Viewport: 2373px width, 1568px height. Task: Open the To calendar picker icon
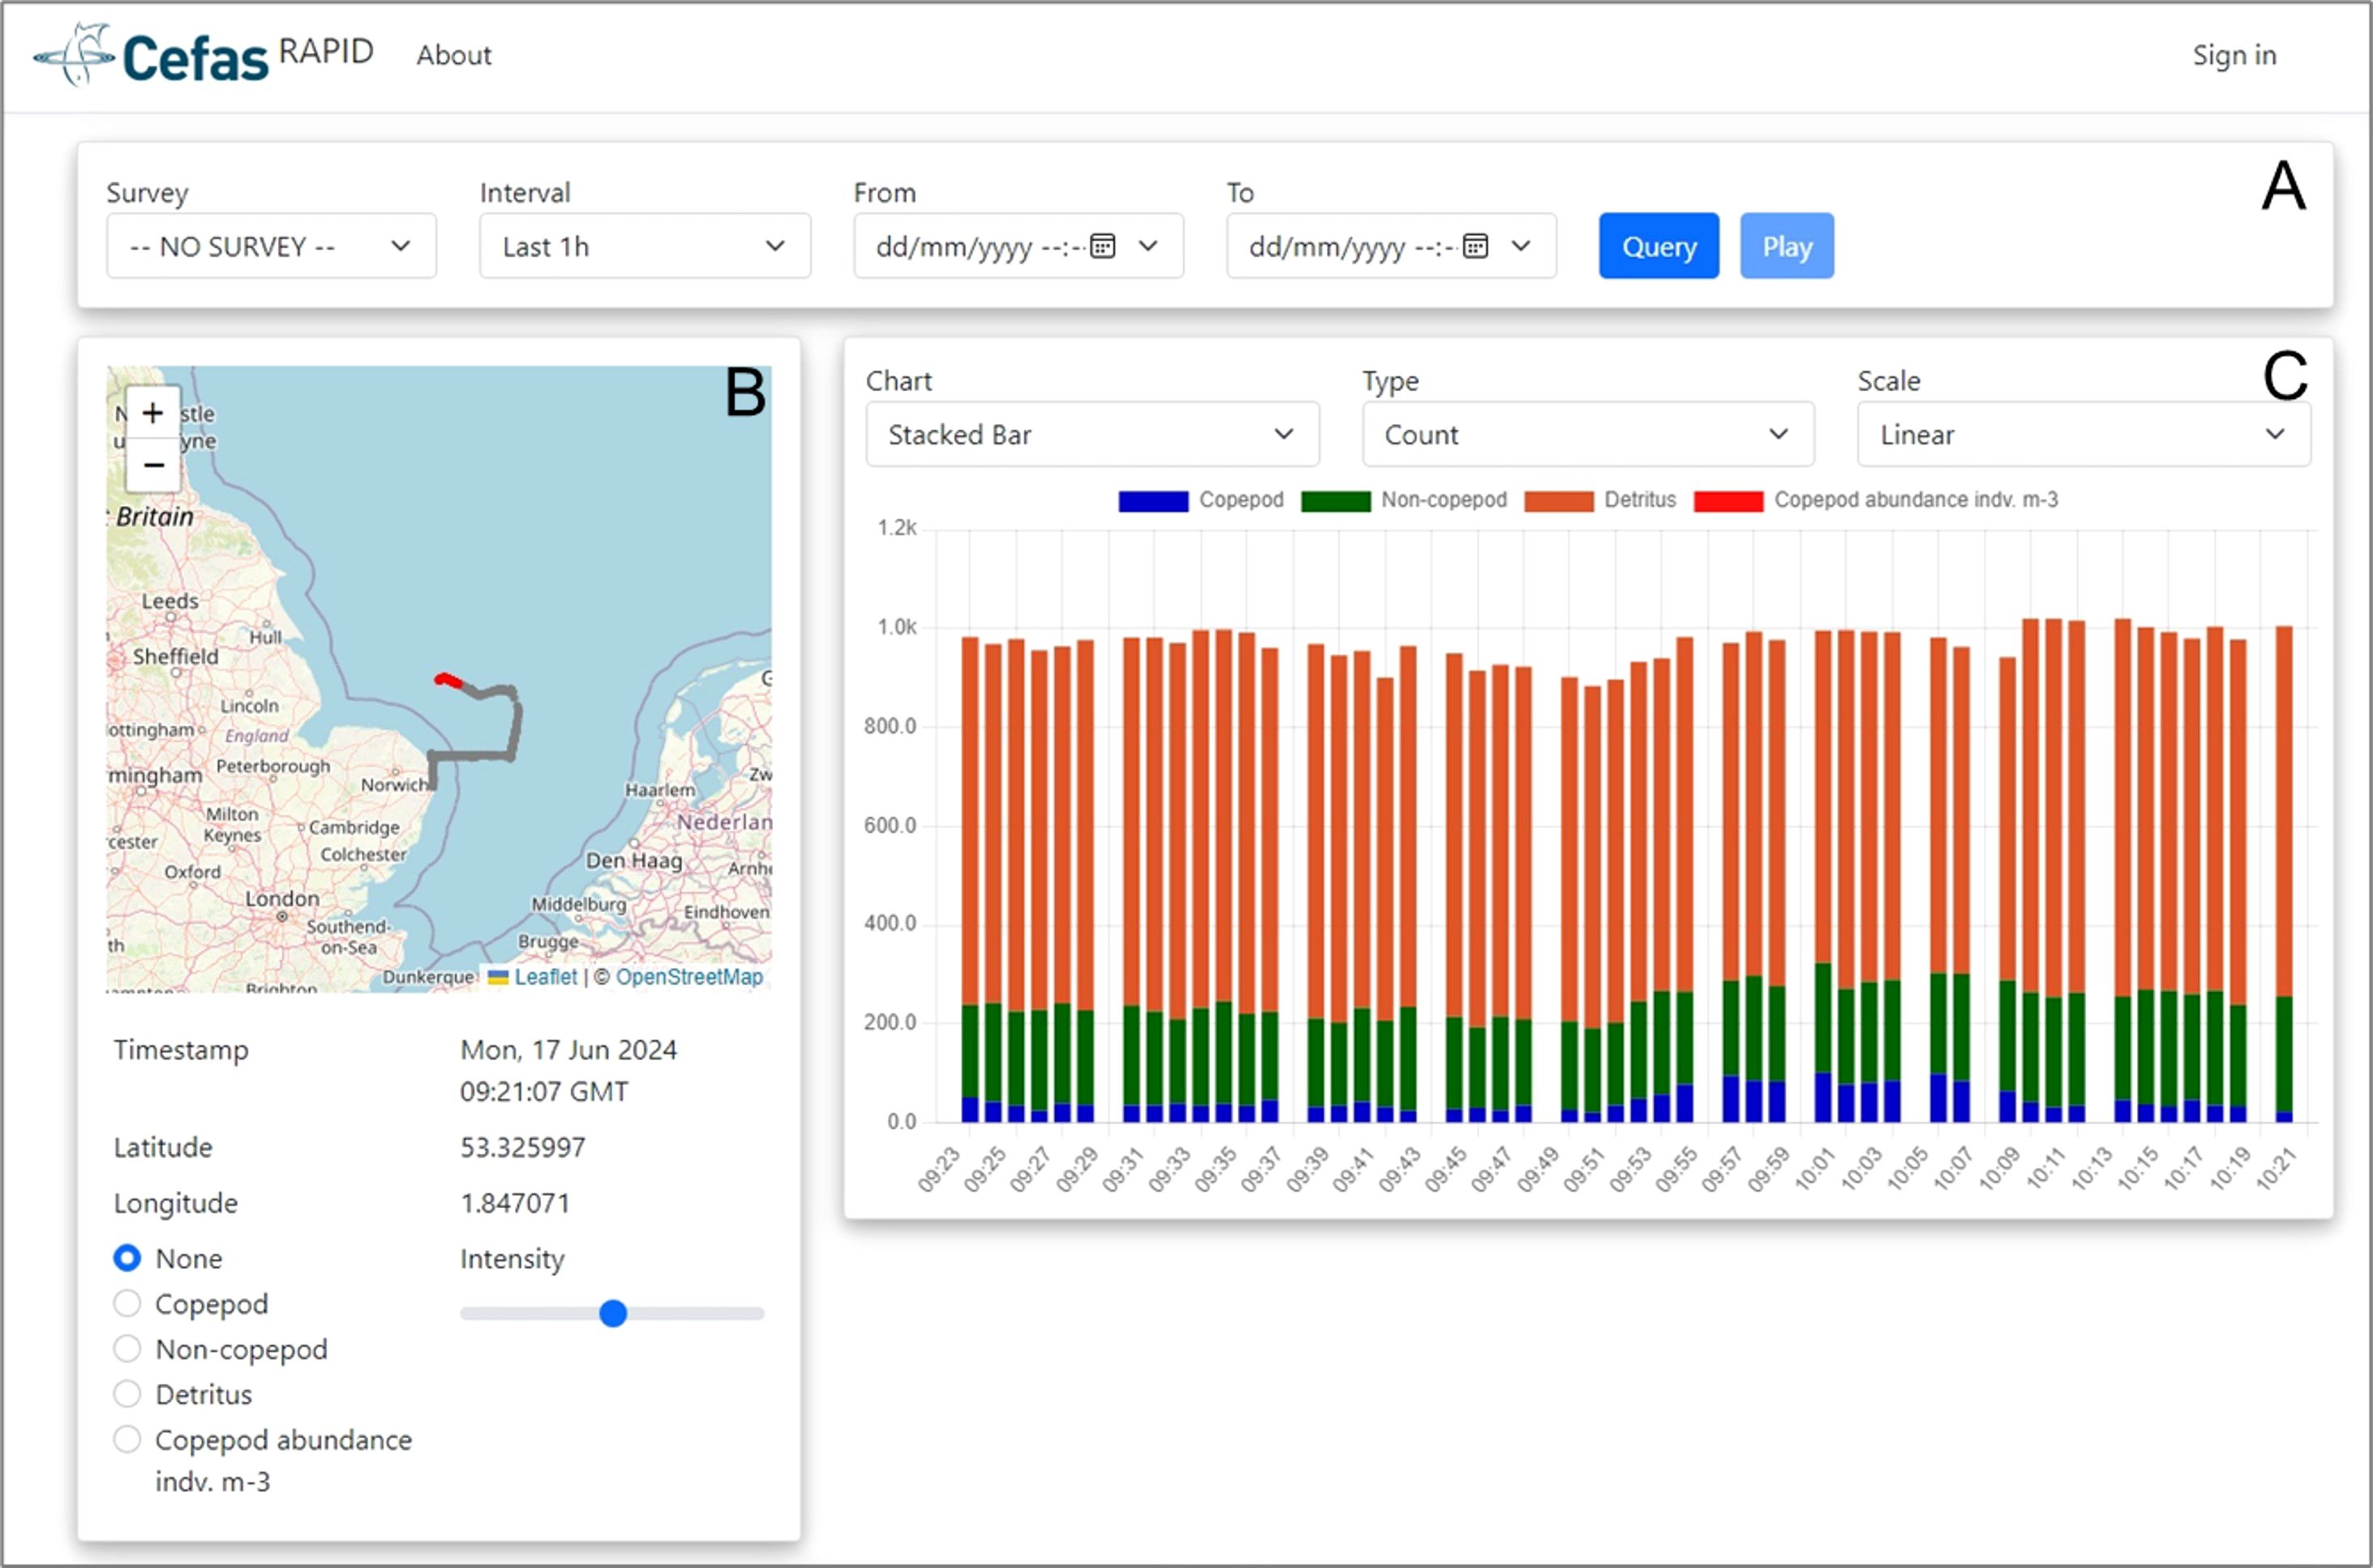[1475, 246]
